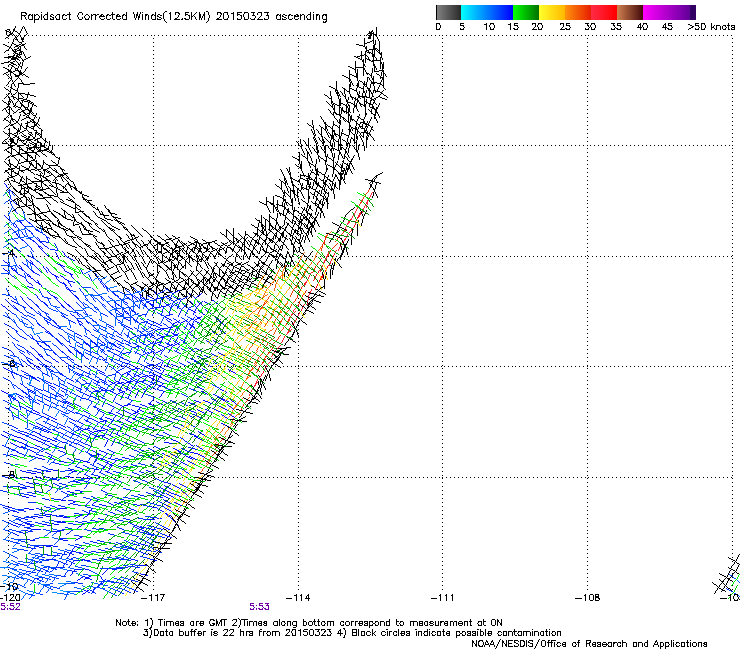Click the 'Data buffer is 22 hrs' note line

[352, 633]
